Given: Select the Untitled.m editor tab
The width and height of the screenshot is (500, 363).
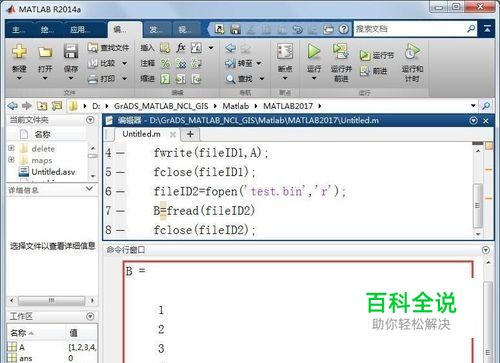Looking at the screenshot, I should 142,134.
